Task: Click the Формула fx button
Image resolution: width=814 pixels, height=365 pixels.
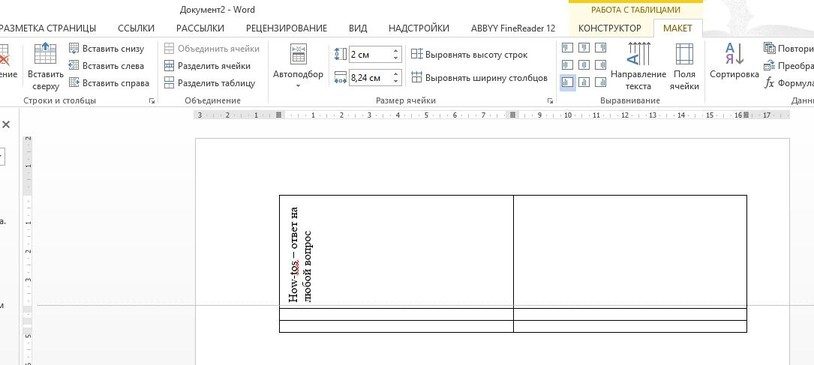Action: coord(789,83)
